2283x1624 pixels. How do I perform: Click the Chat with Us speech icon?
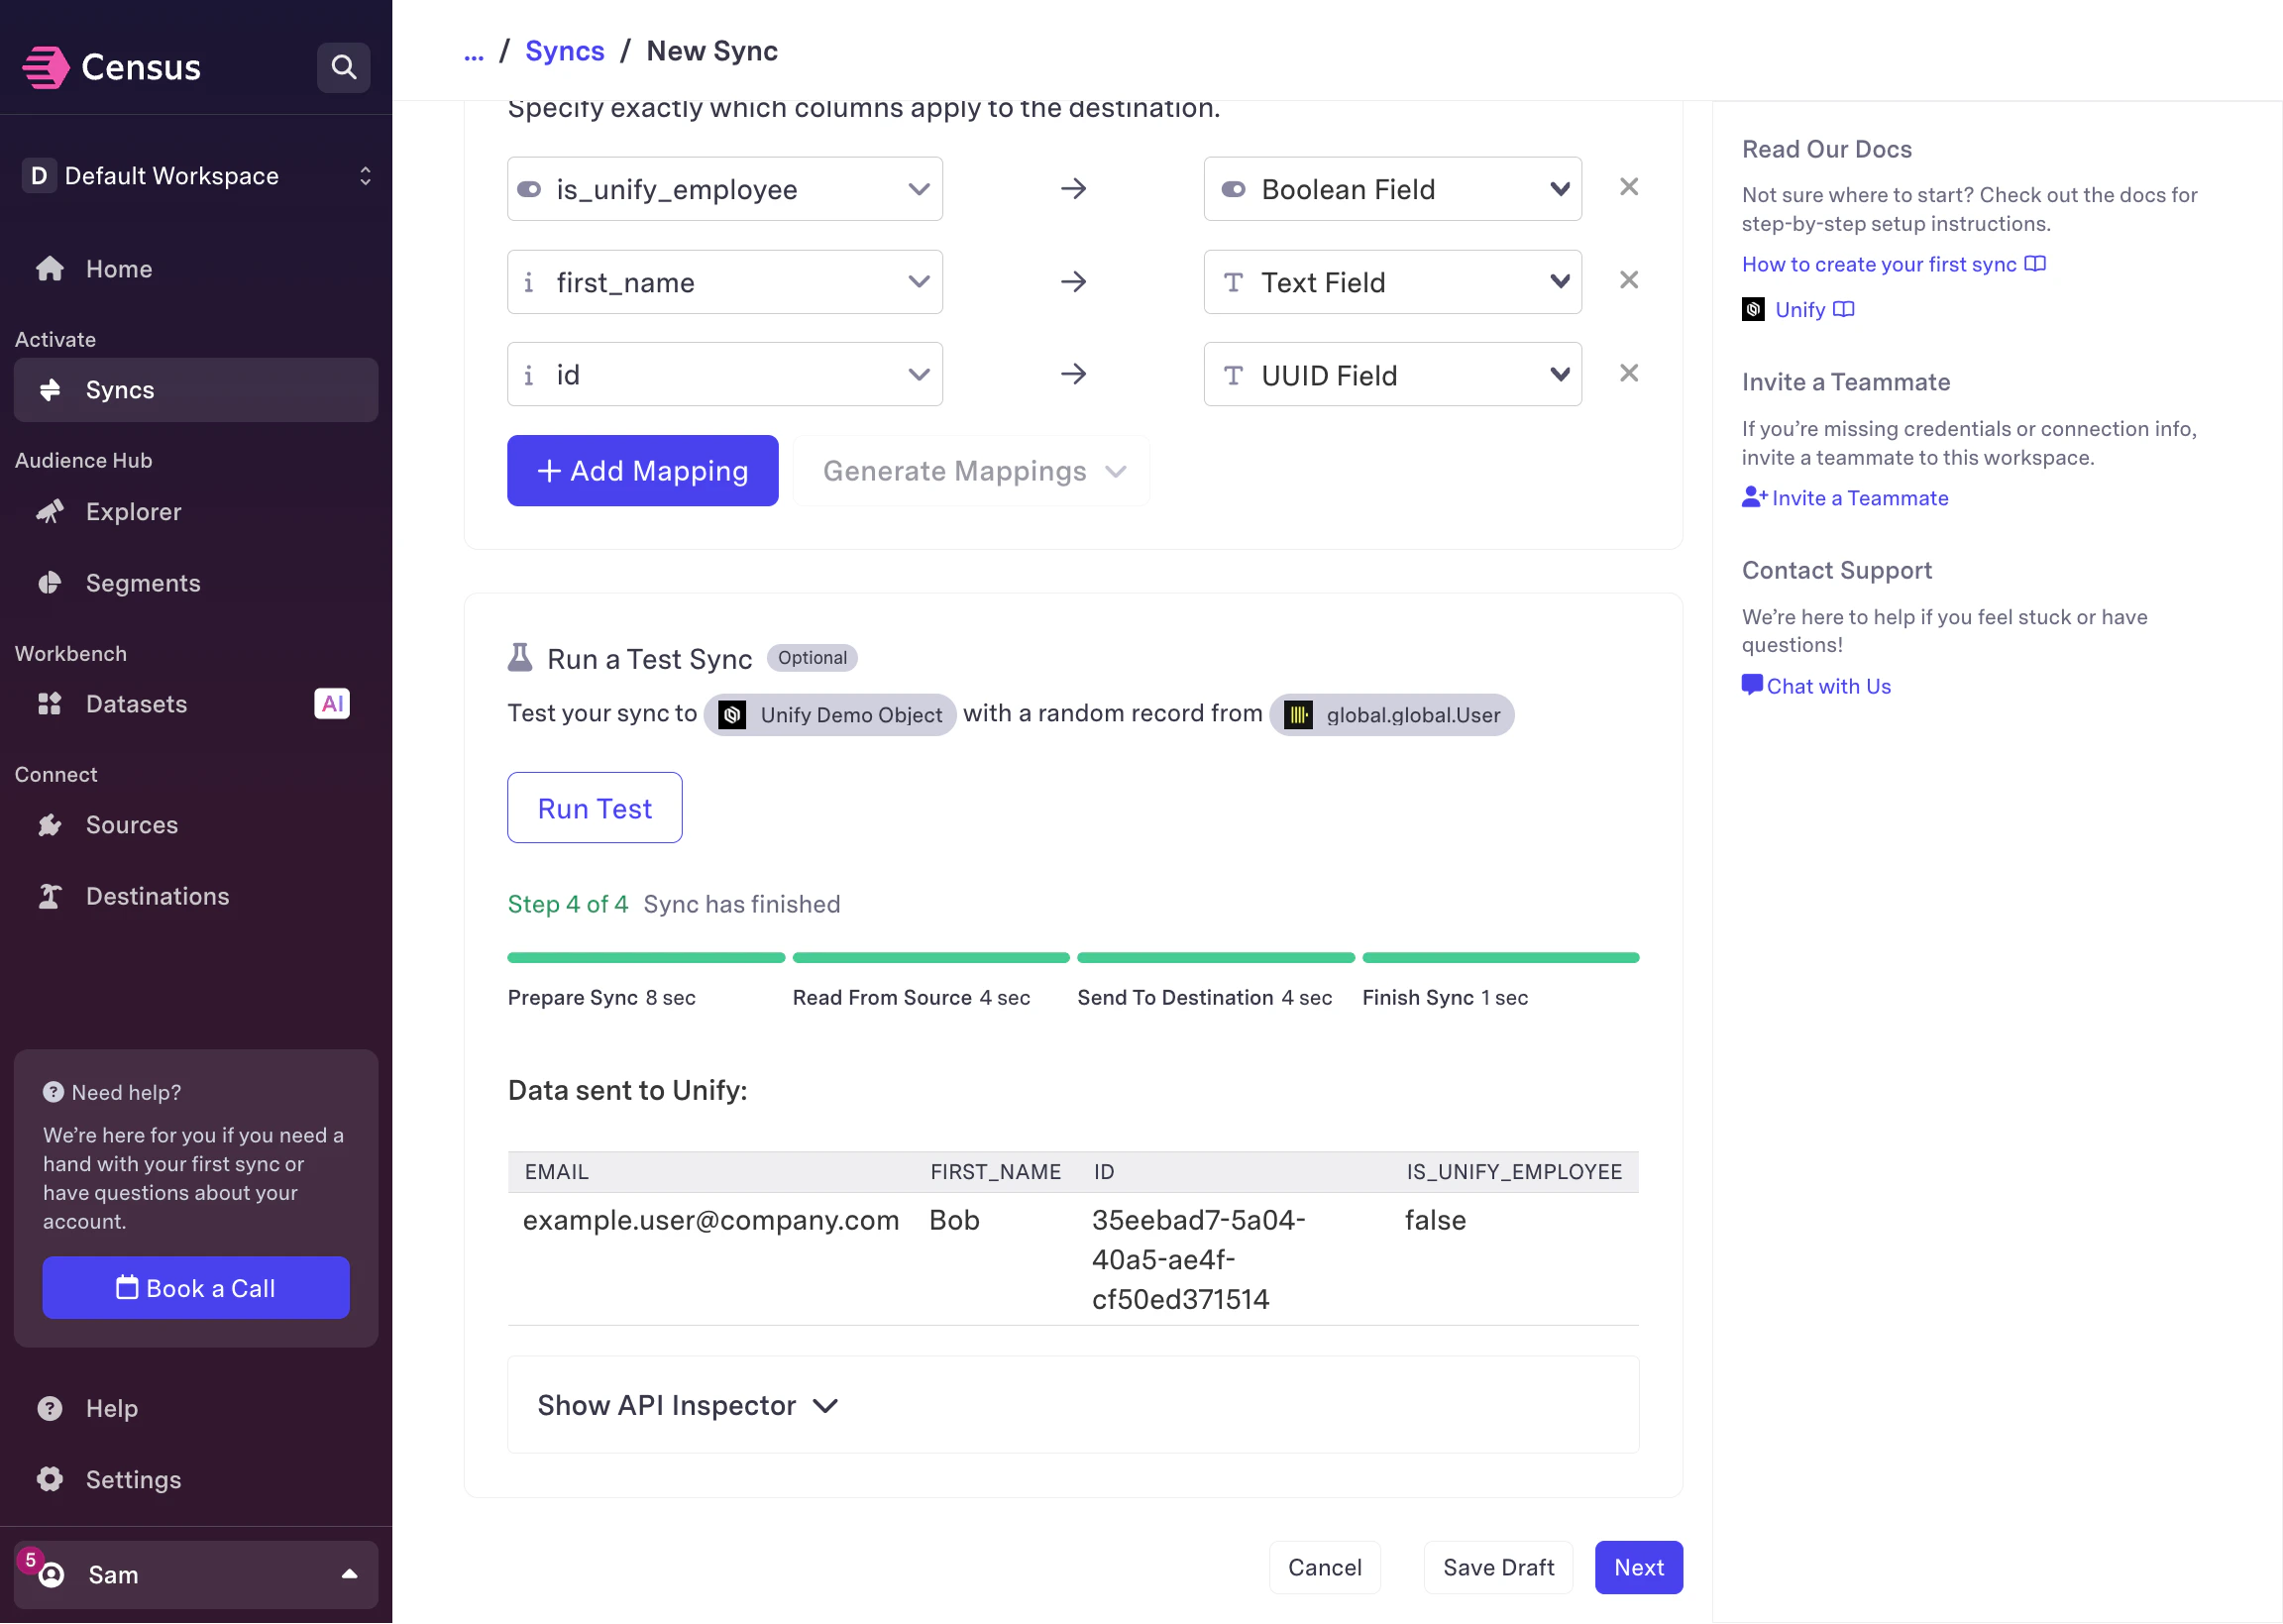click(x=1751, y=685)
